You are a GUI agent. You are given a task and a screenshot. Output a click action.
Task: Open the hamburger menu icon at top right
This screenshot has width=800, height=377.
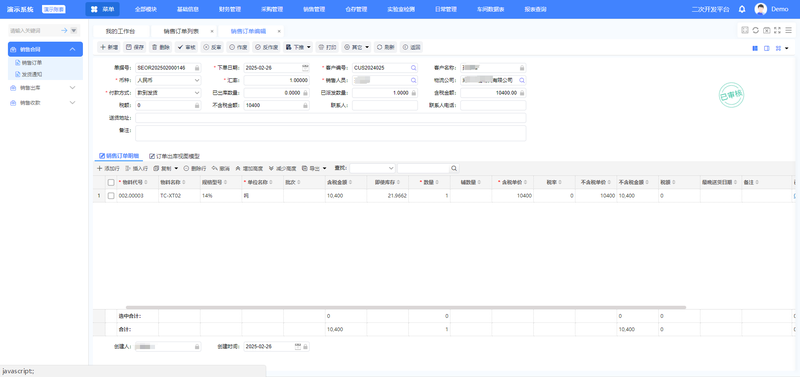point(788,30)
